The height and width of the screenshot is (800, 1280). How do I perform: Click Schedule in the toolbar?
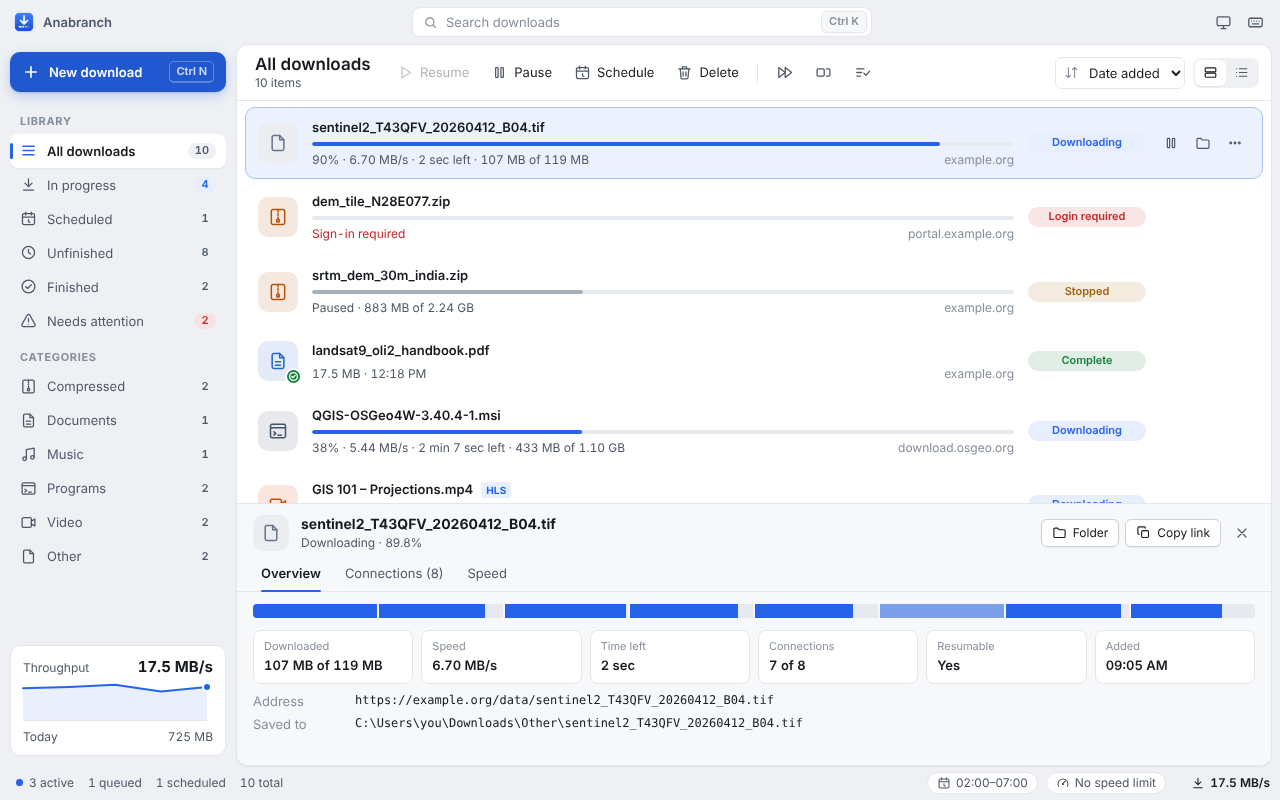tap(615, 73)
